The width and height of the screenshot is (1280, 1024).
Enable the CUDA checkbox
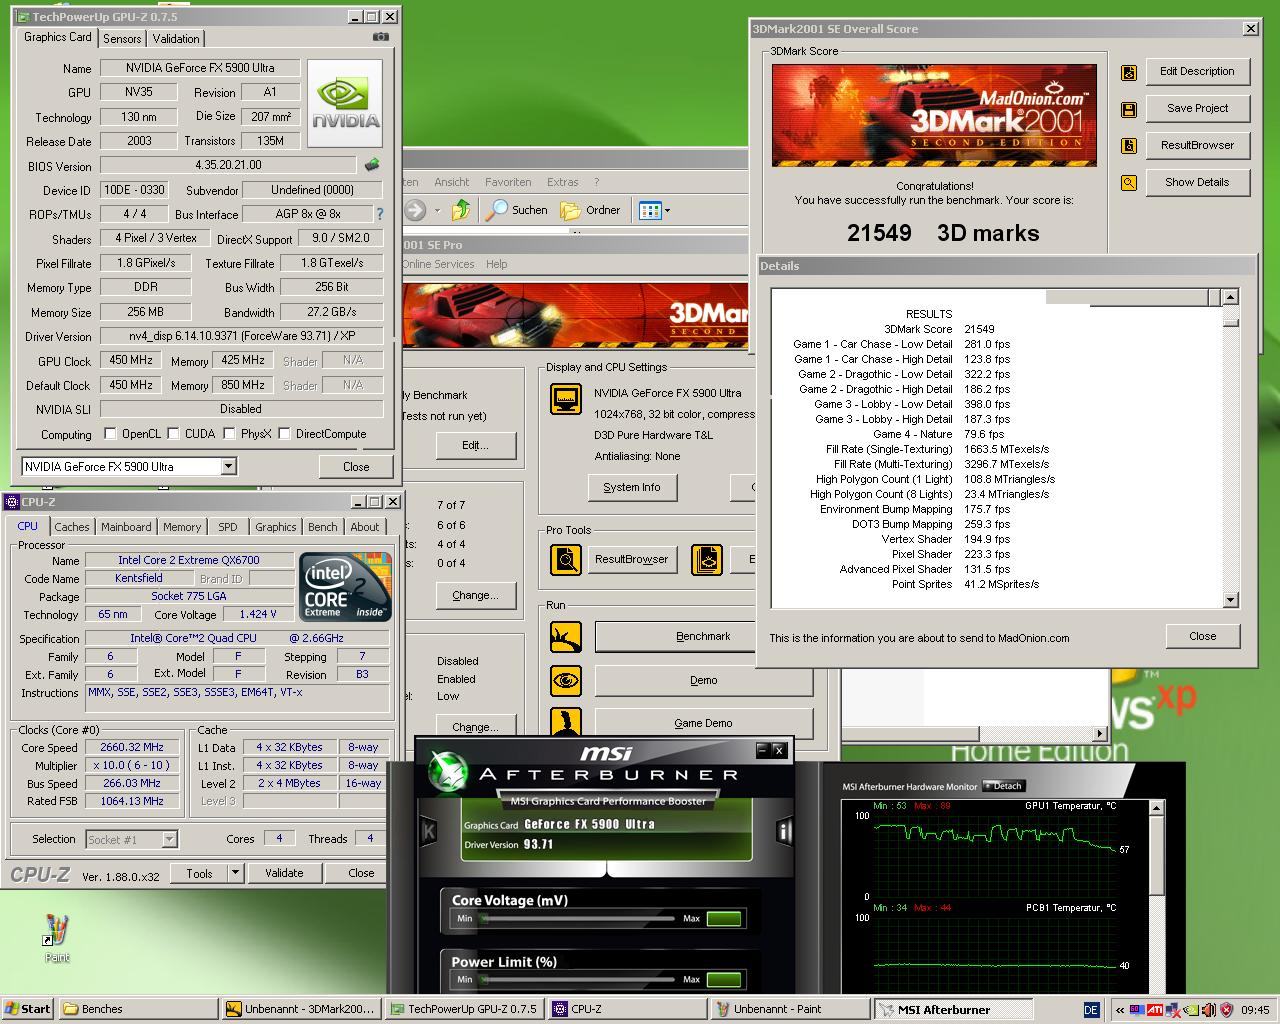tap(174, 433)
